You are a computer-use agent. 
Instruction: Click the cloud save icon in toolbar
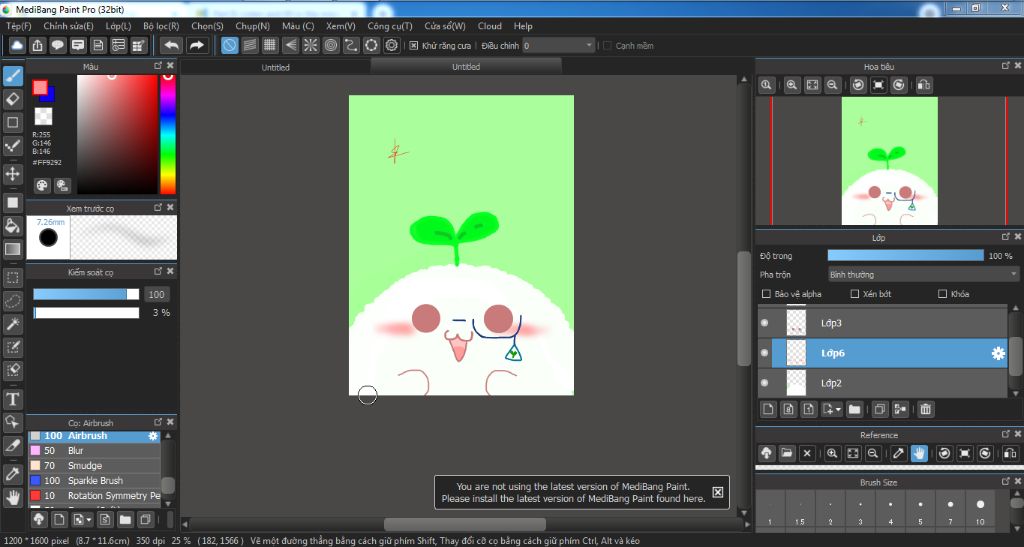click(x=17, y=45)
